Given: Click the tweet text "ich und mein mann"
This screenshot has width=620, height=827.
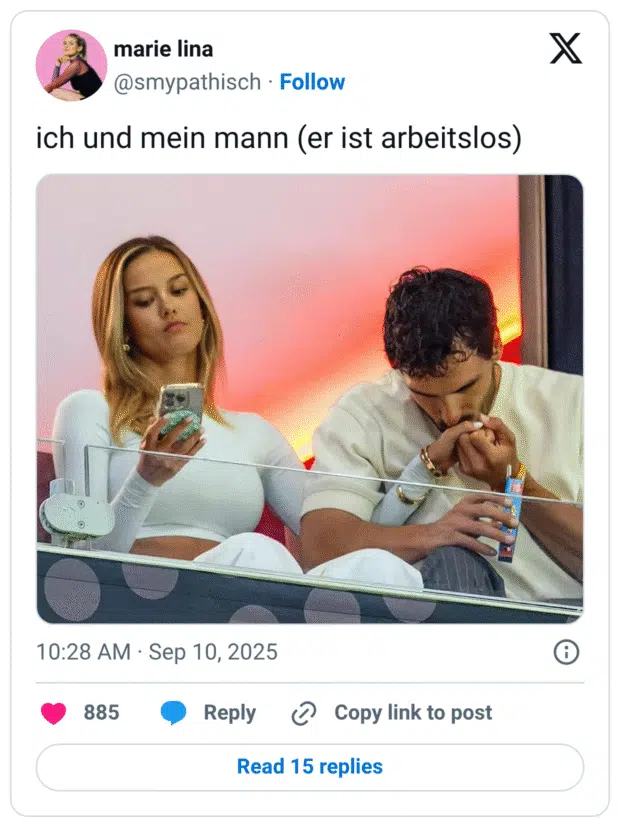Looking at the screenshot, I should [162, 138].
